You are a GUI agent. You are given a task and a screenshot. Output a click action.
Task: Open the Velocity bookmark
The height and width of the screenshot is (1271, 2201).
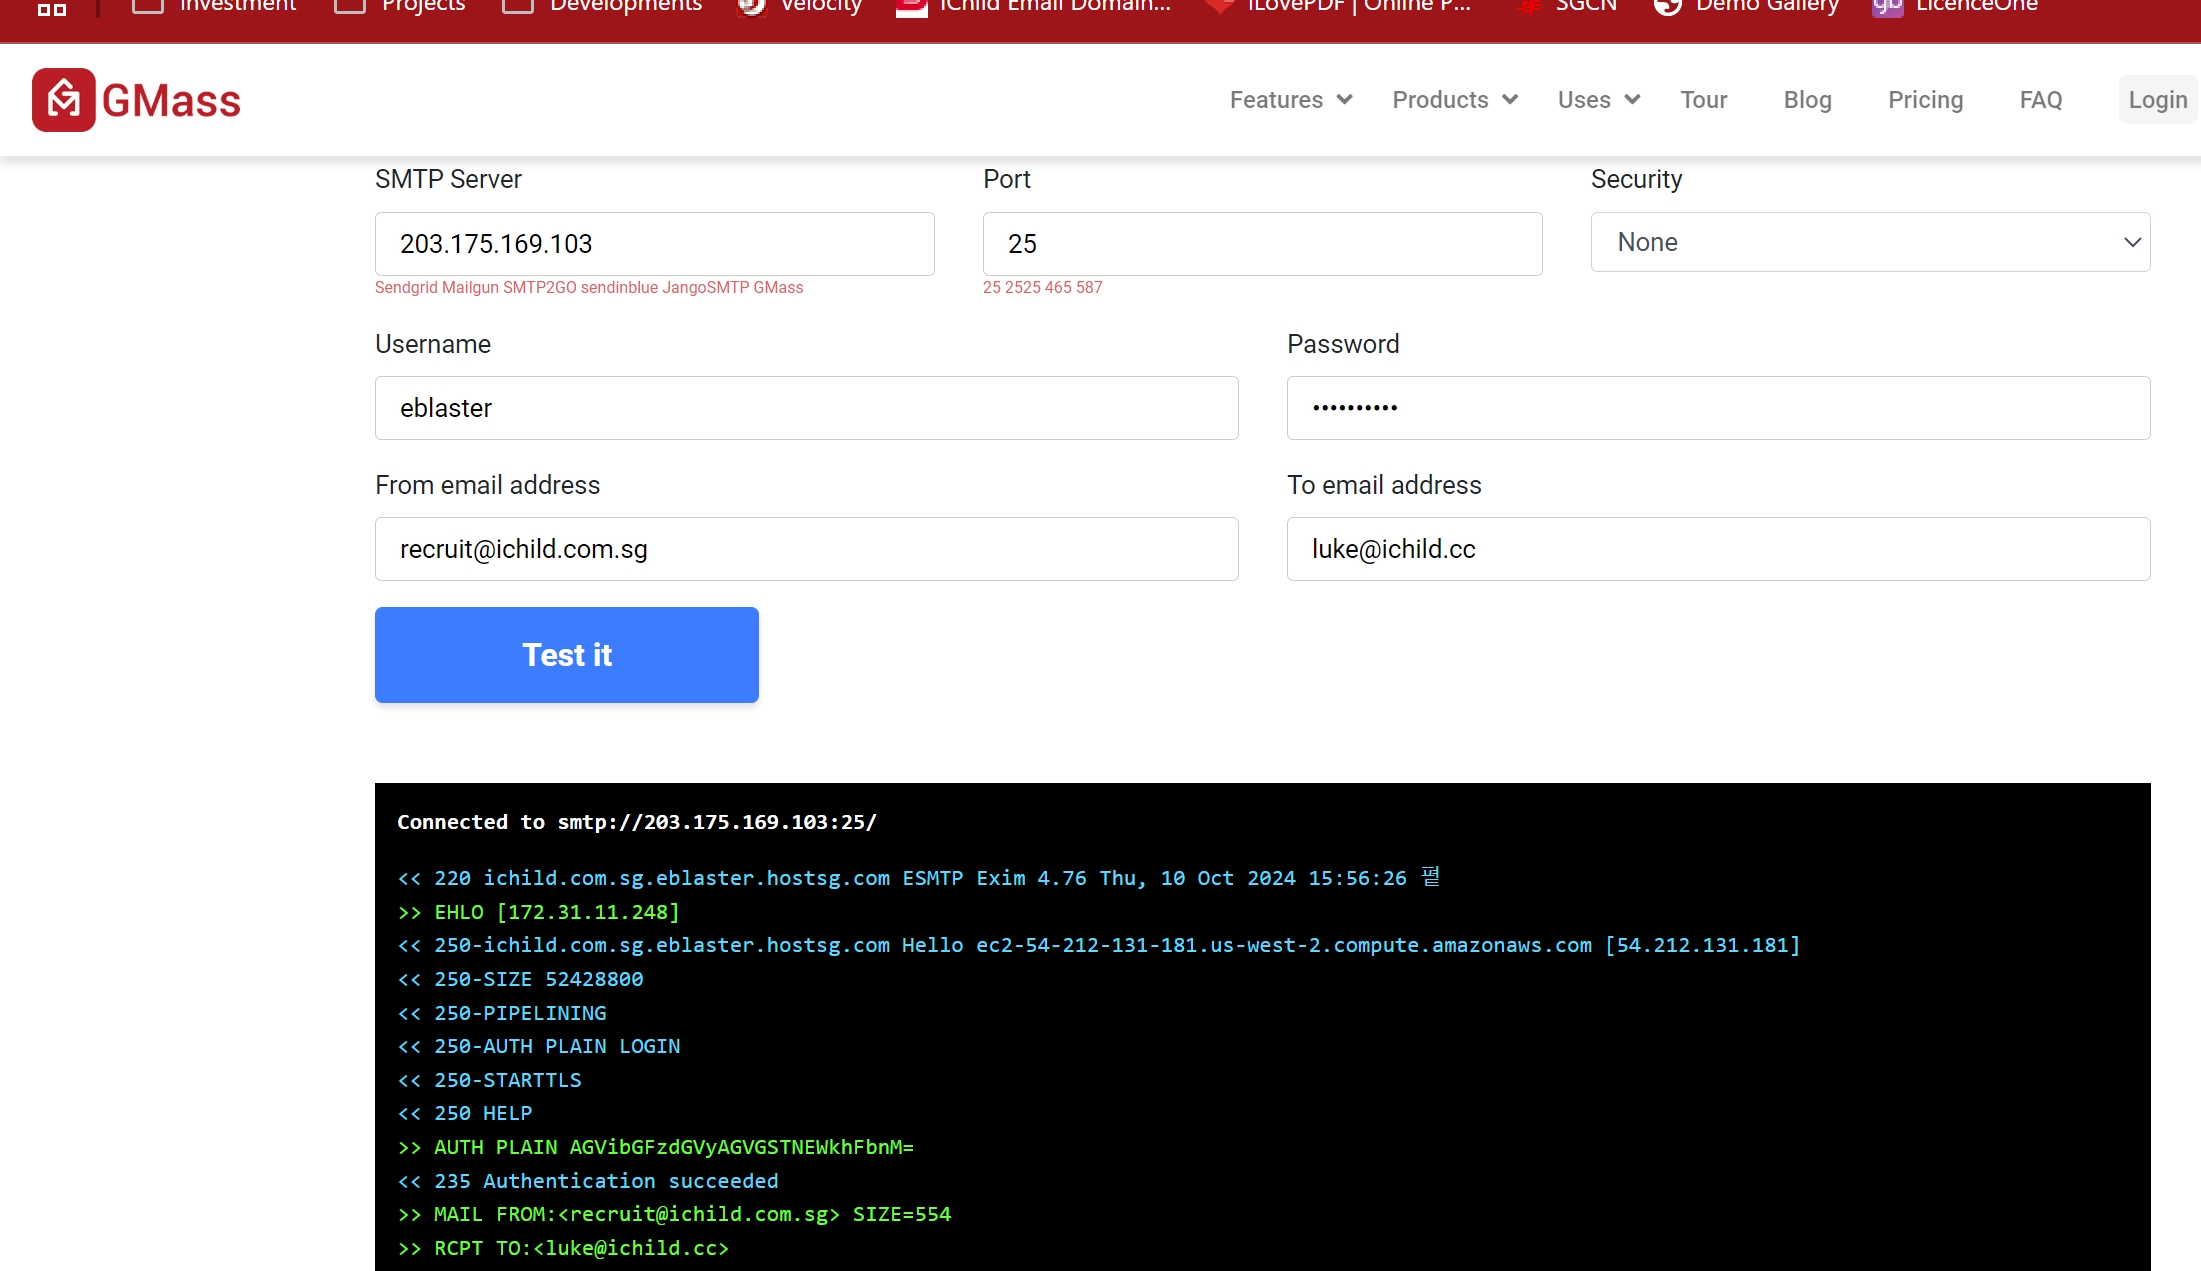point(801,6)
